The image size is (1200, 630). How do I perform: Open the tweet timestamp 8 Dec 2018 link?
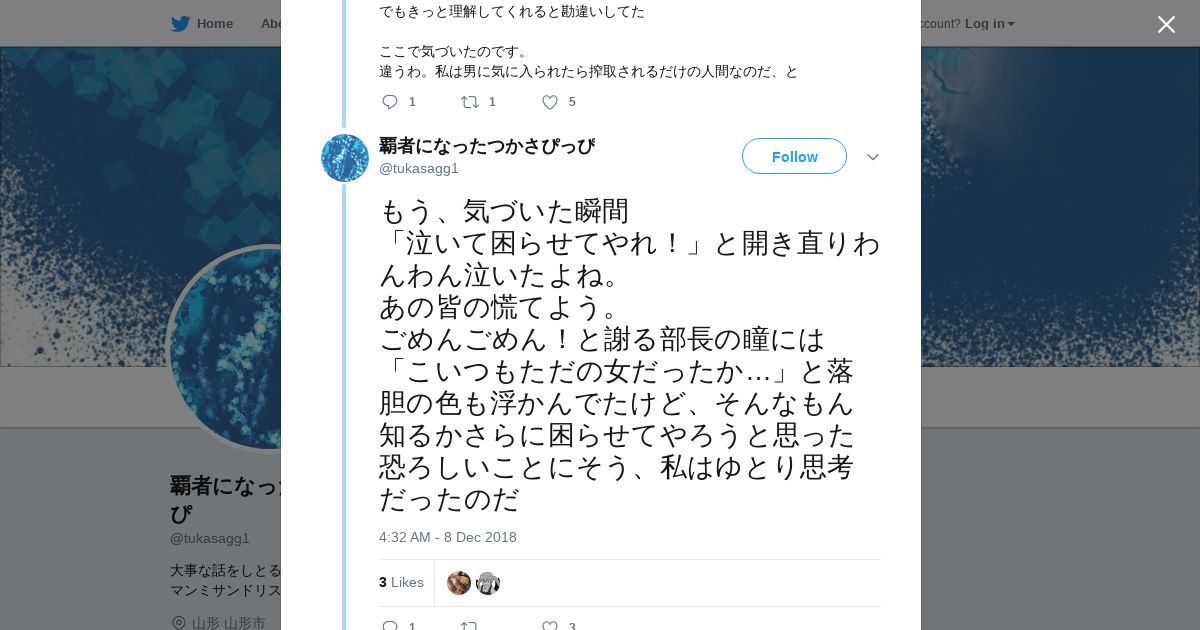click(448, 537)
